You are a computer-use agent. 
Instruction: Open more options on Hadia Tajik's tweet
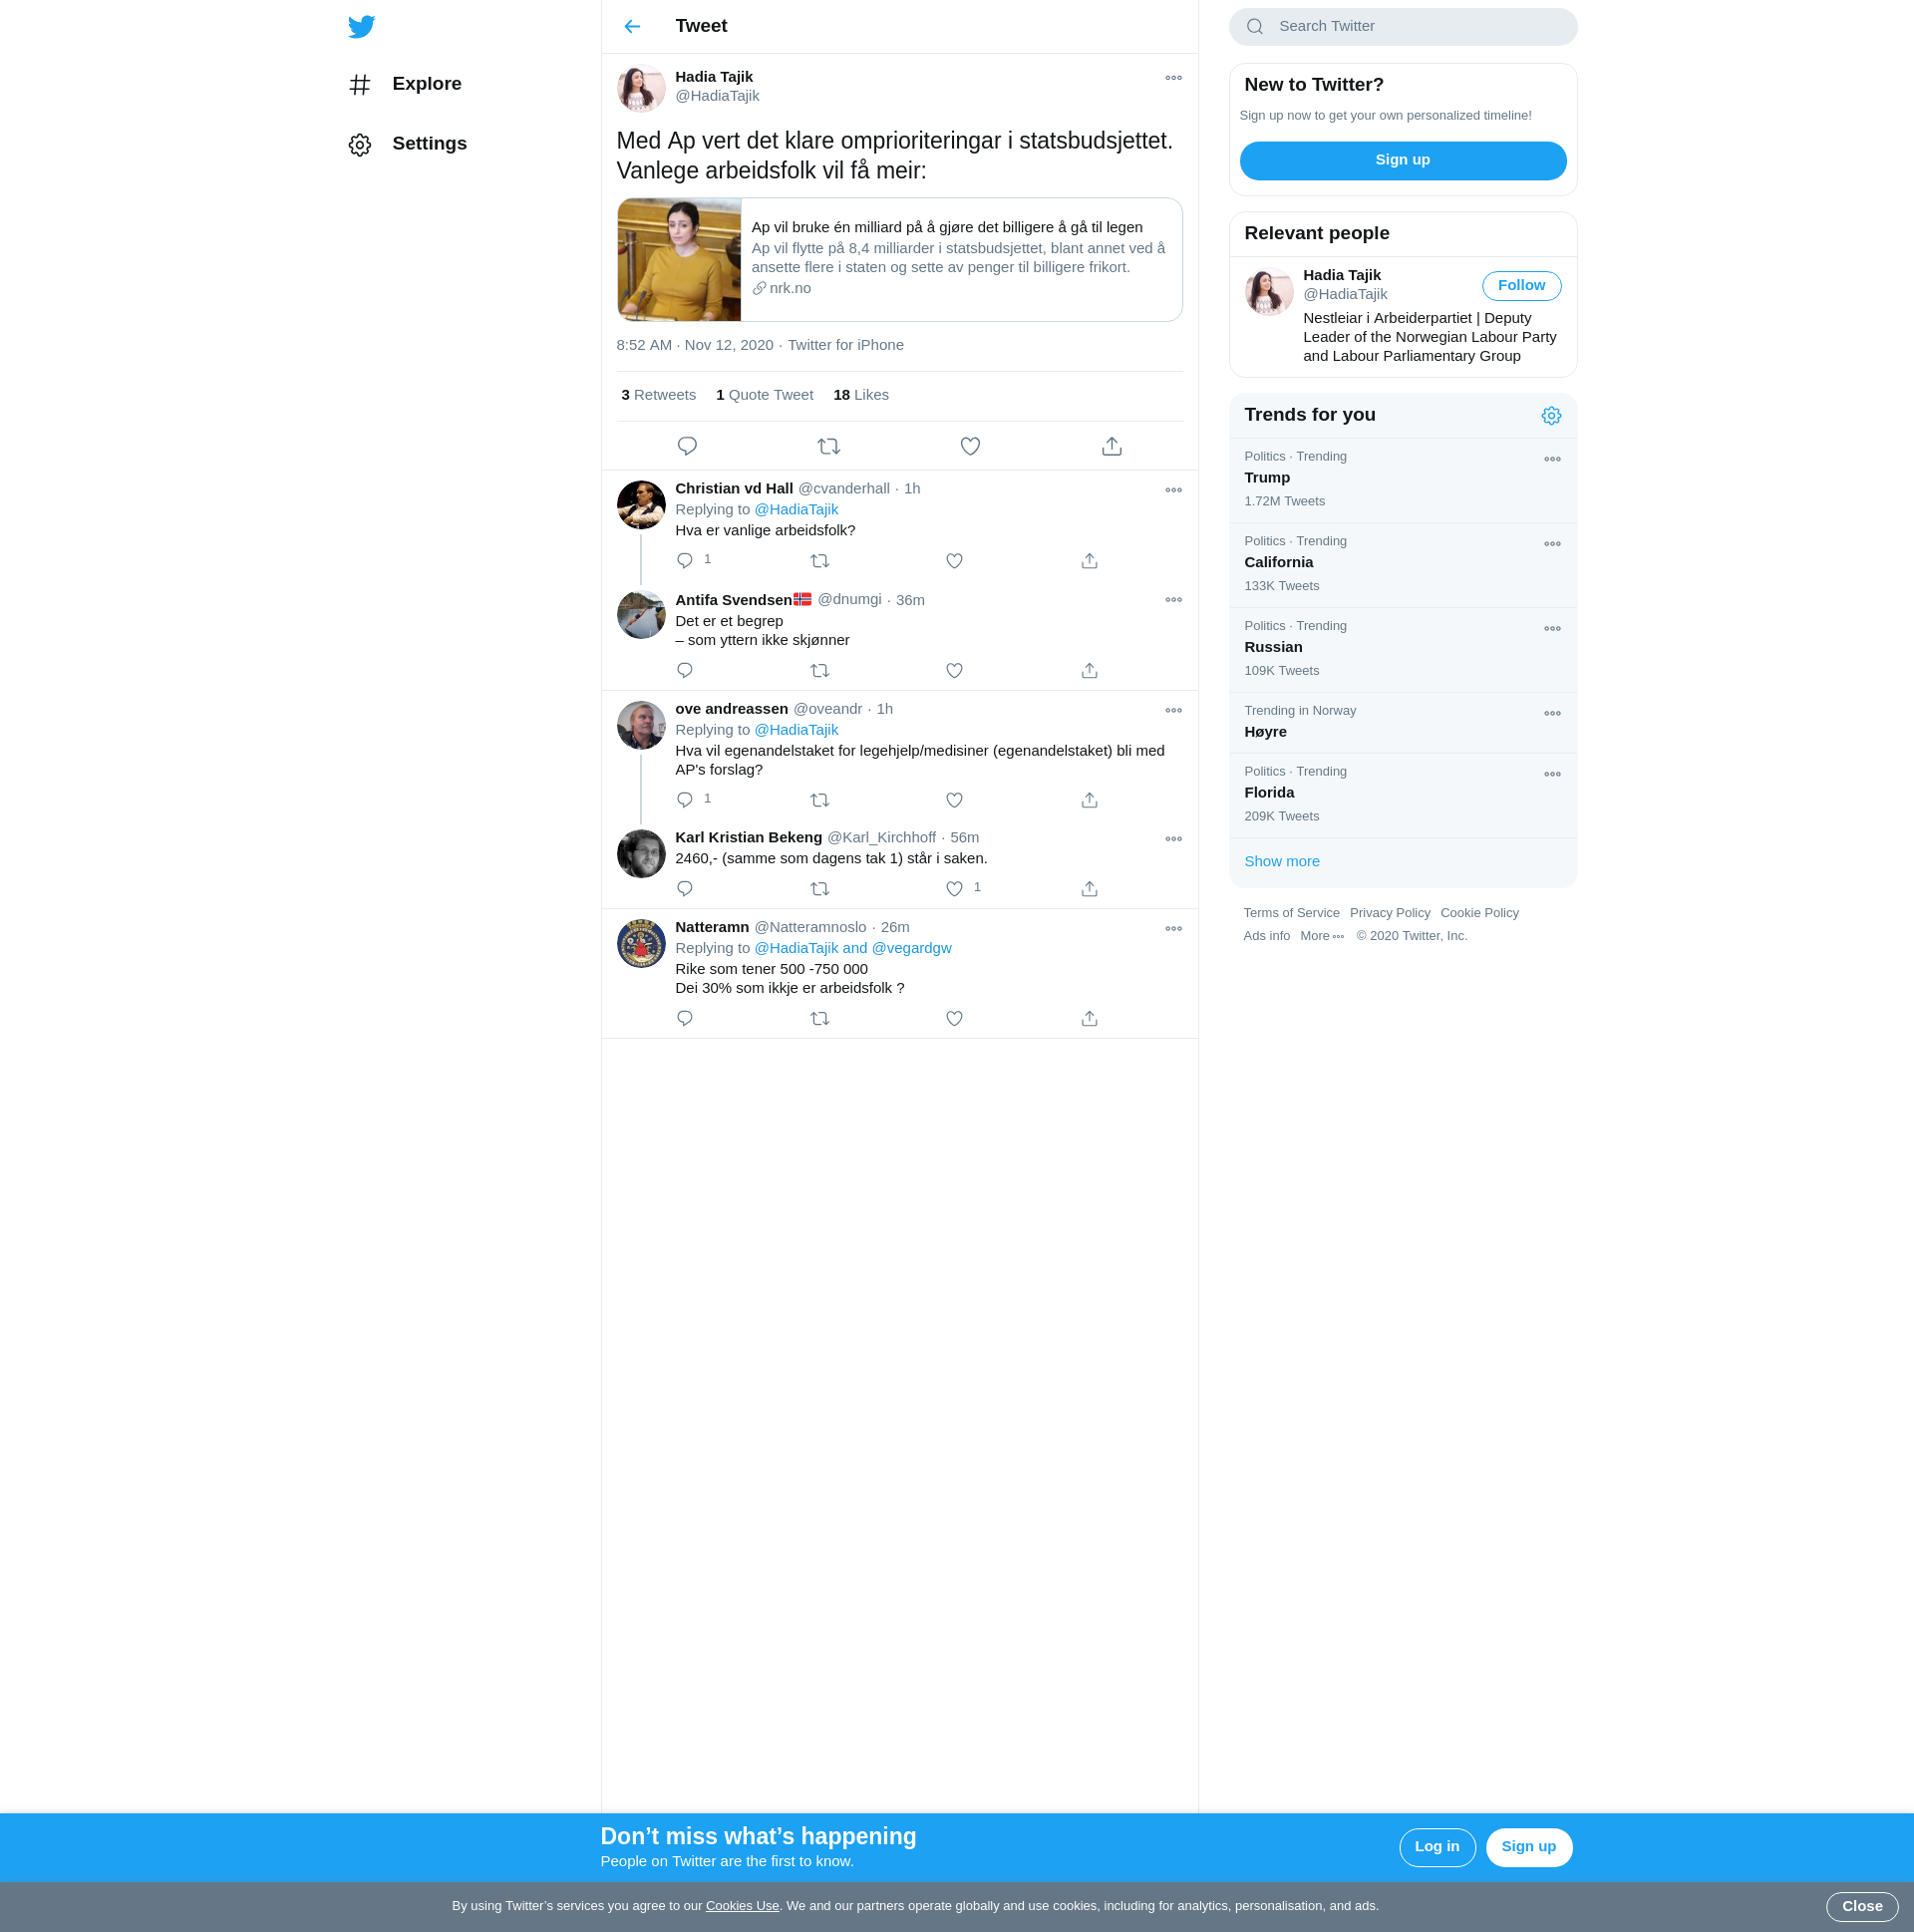[1173, 78]
